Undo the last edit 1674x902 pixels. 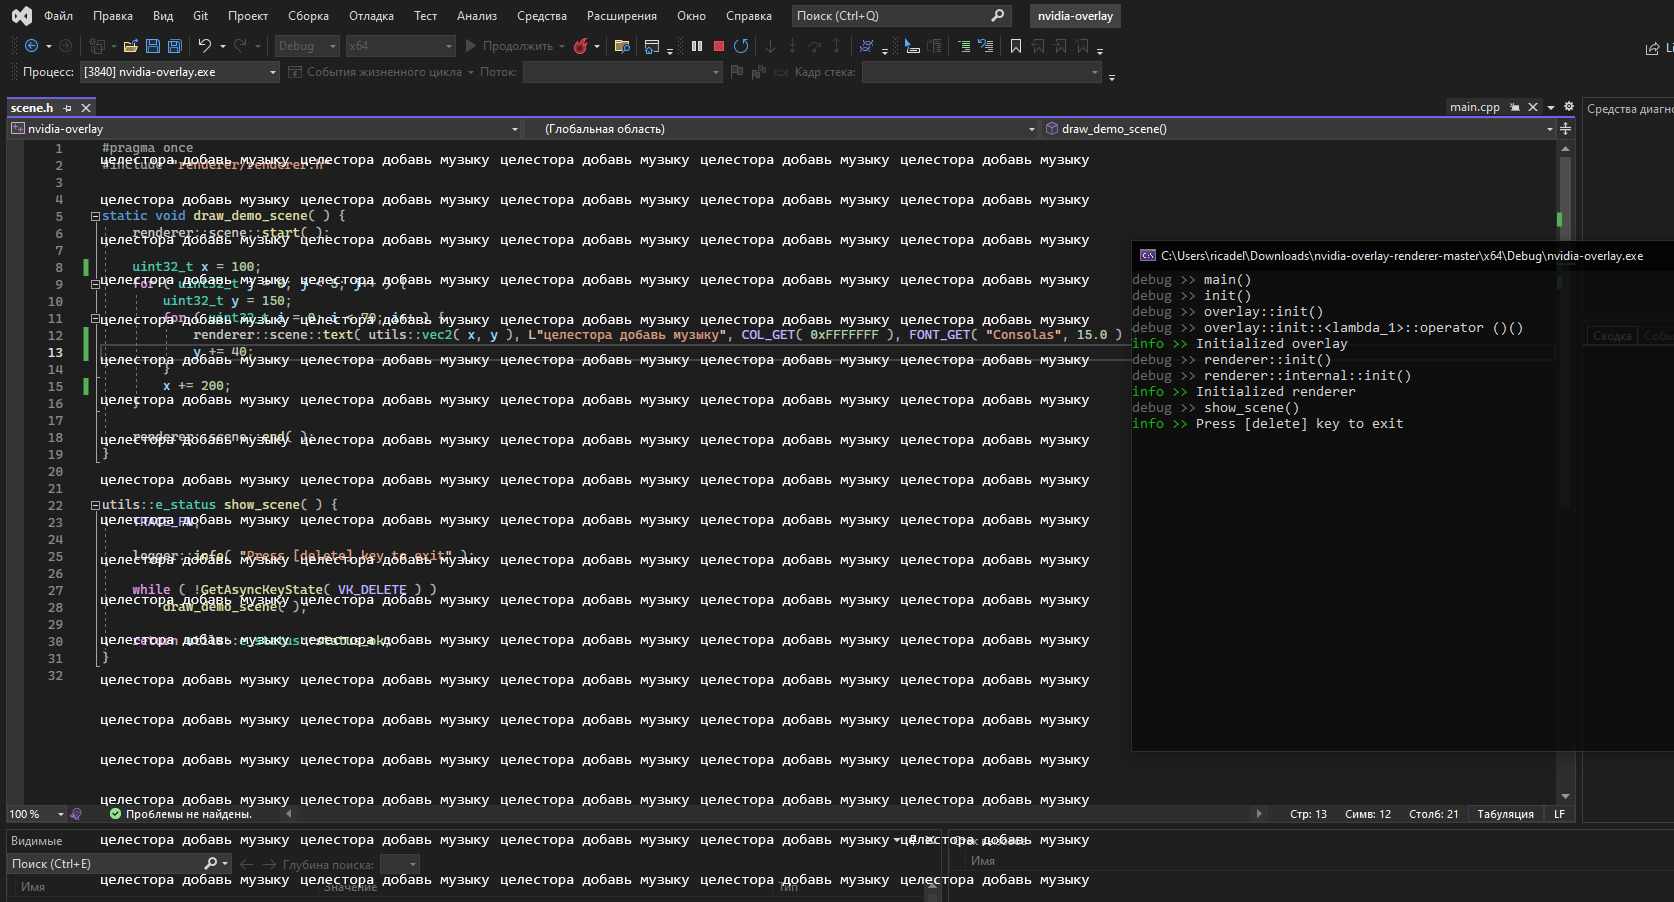coord(205,46)
